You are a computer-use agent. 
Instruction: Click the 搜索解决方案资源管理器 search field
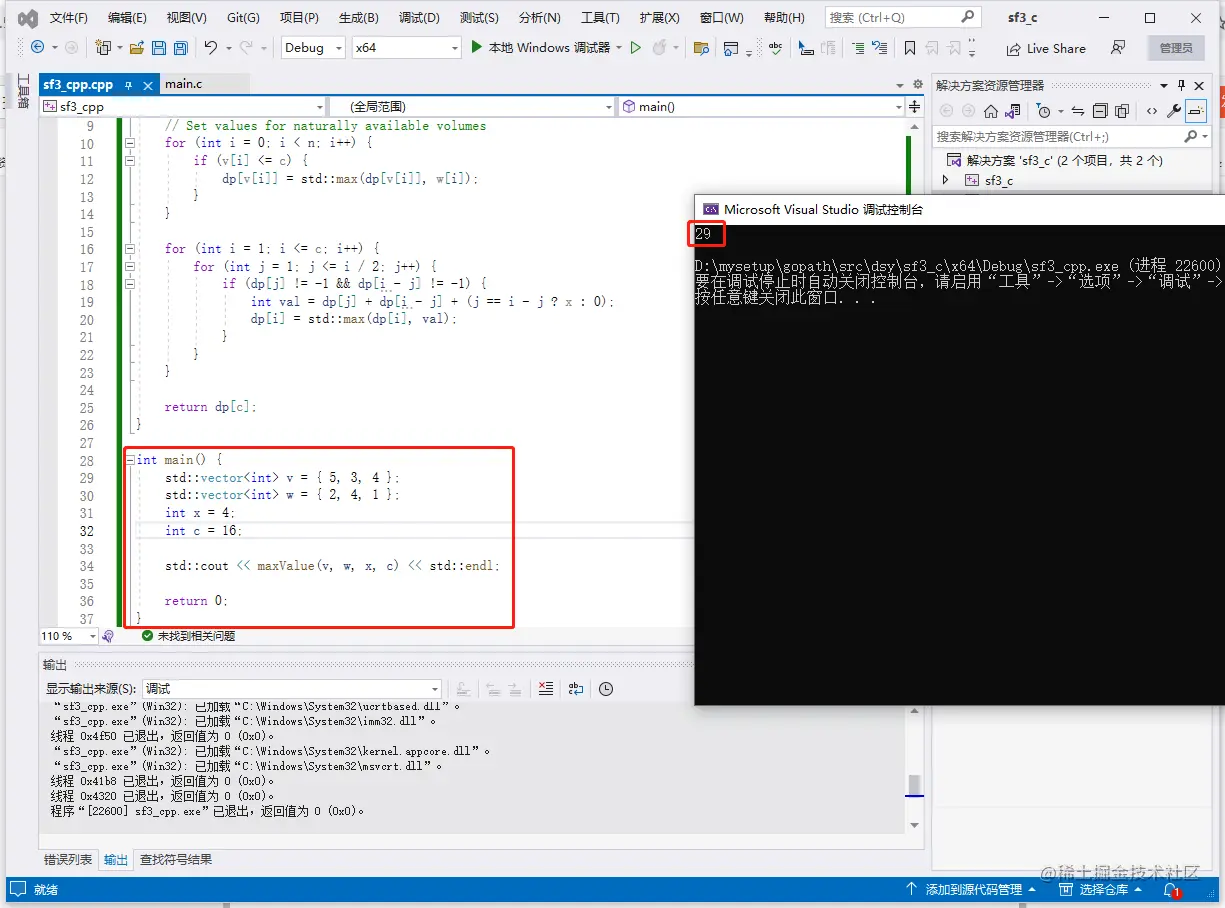tap(1070, 136)
